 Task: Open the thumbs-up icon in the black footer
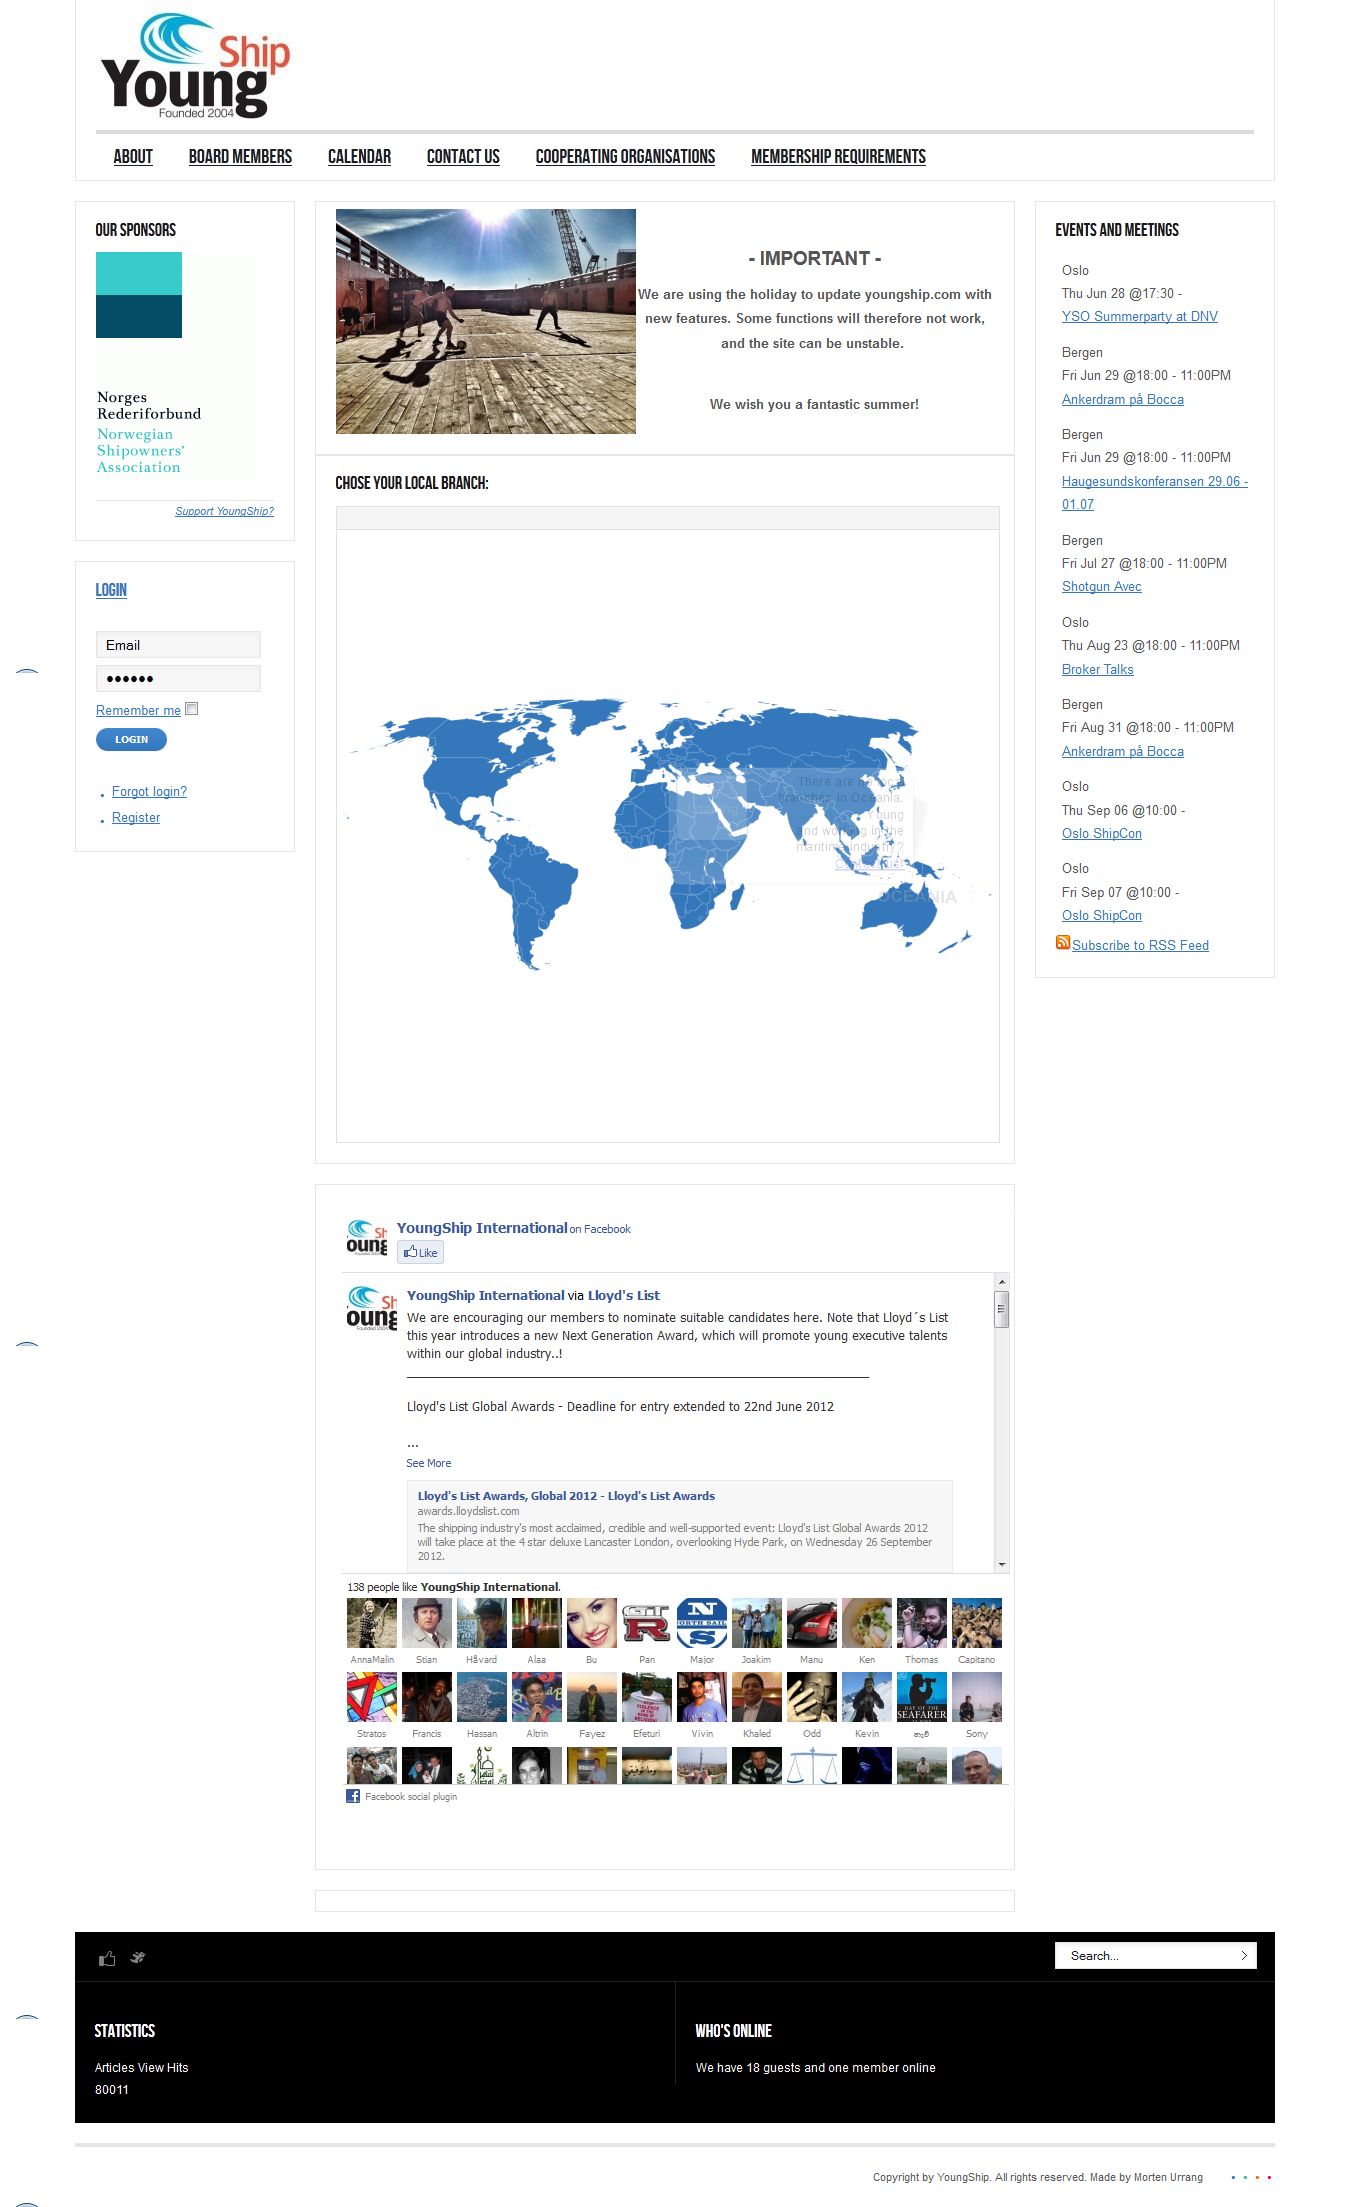107,1958
